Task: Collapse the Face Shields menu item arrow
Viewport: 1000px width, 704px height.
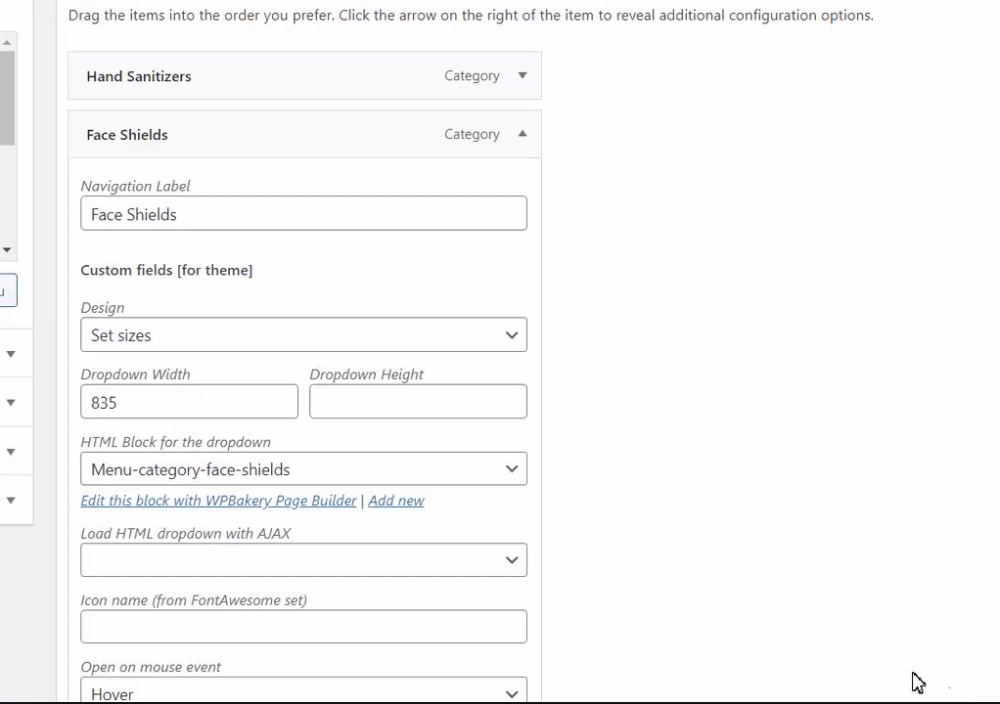Action: [x=522, y=134]
